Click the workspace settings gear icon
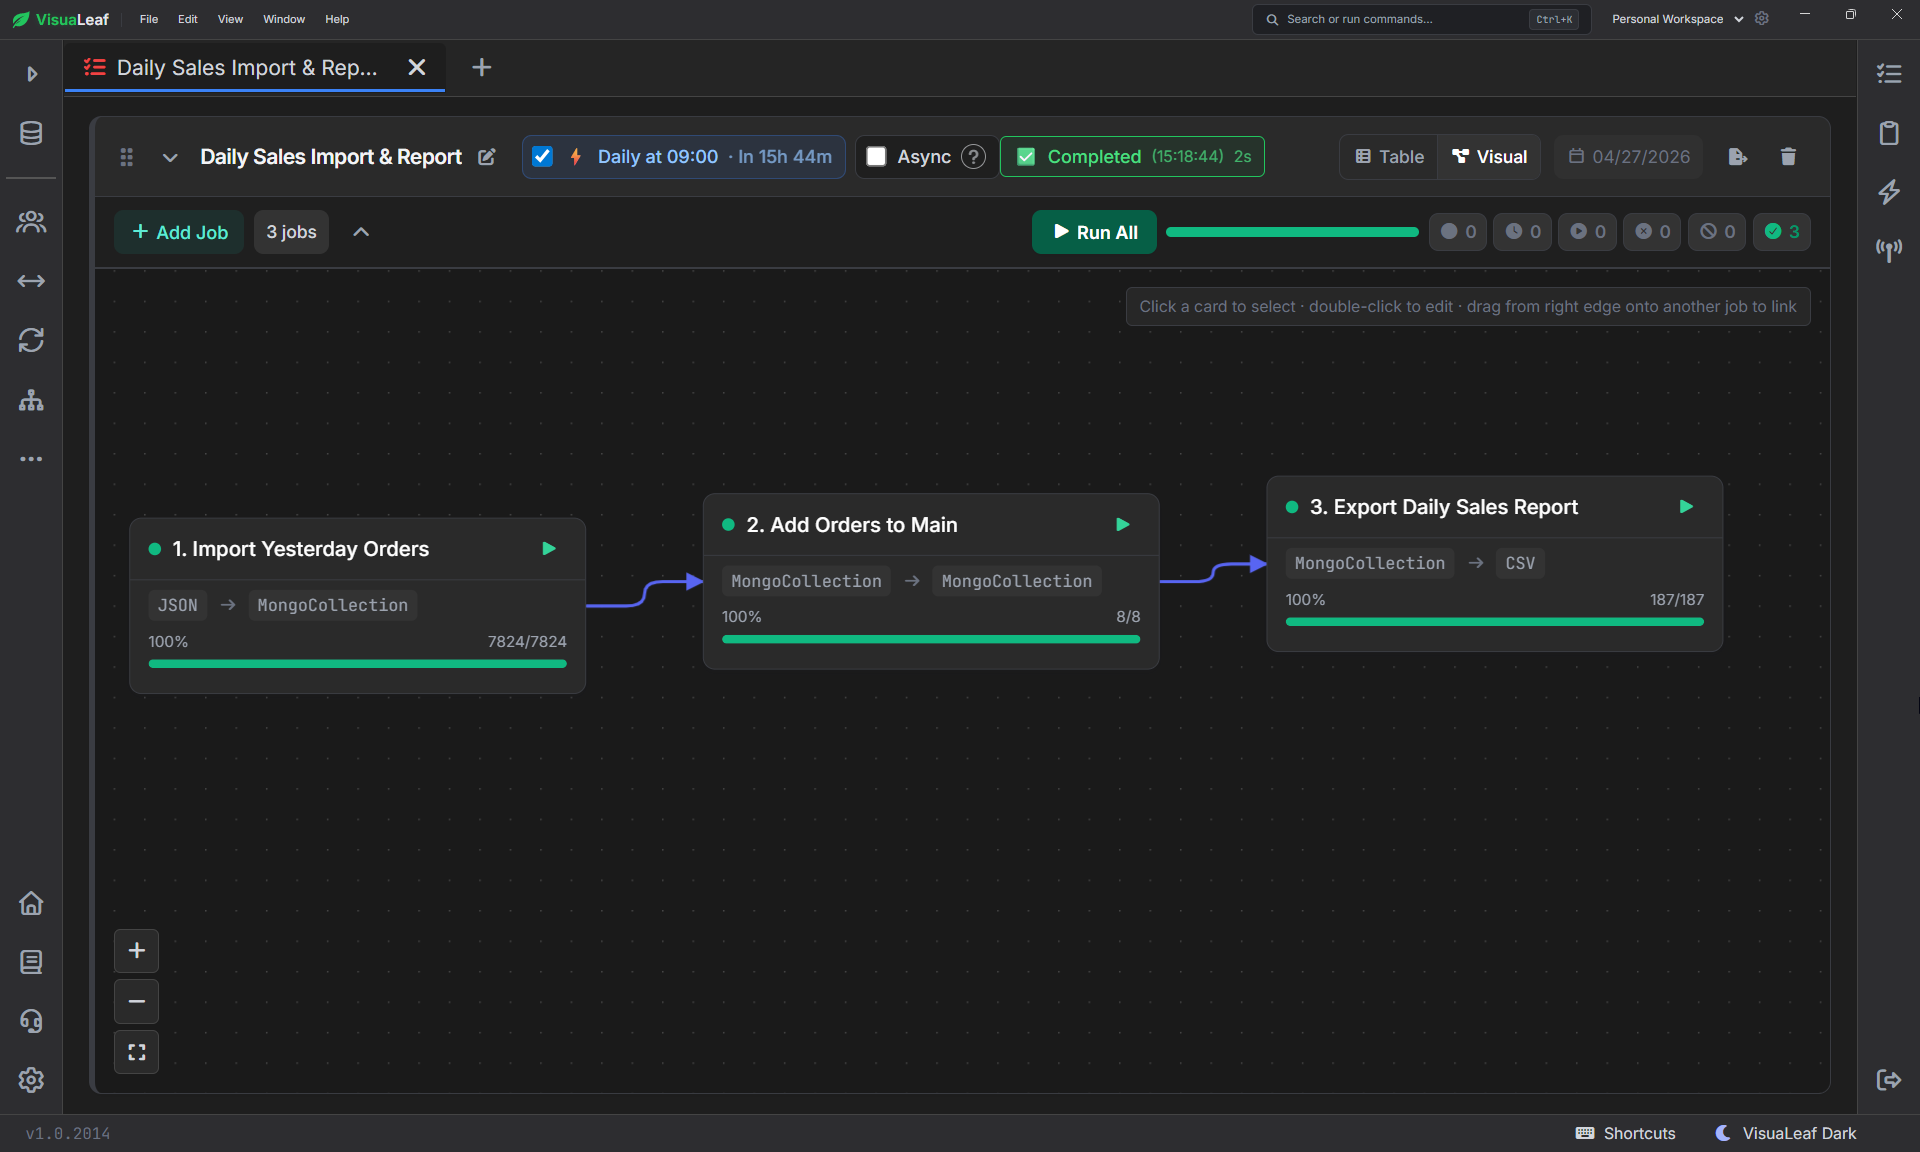Viewport: 1920px width, 1152px height. 1762,19
